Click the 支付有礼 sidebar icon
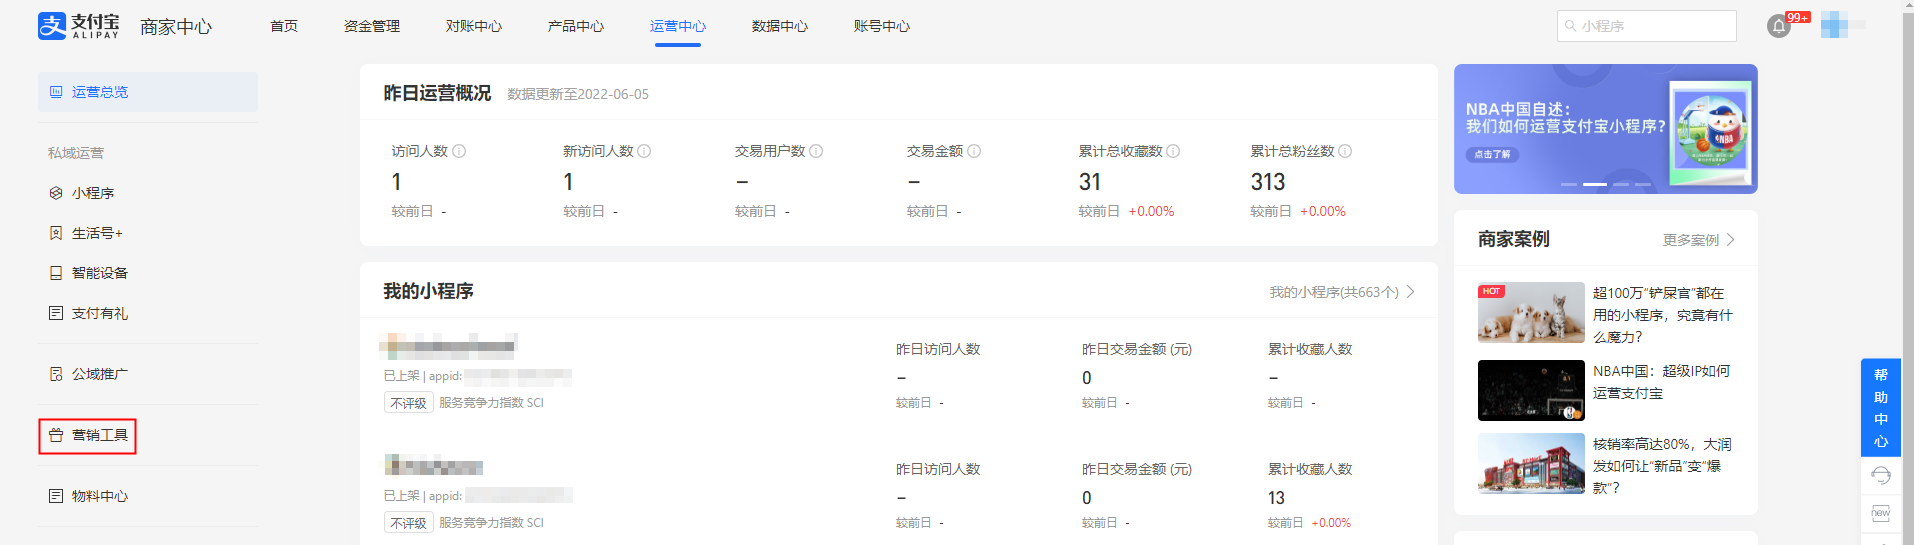This screenshot has width=1914, height=545. coord(56,313)
